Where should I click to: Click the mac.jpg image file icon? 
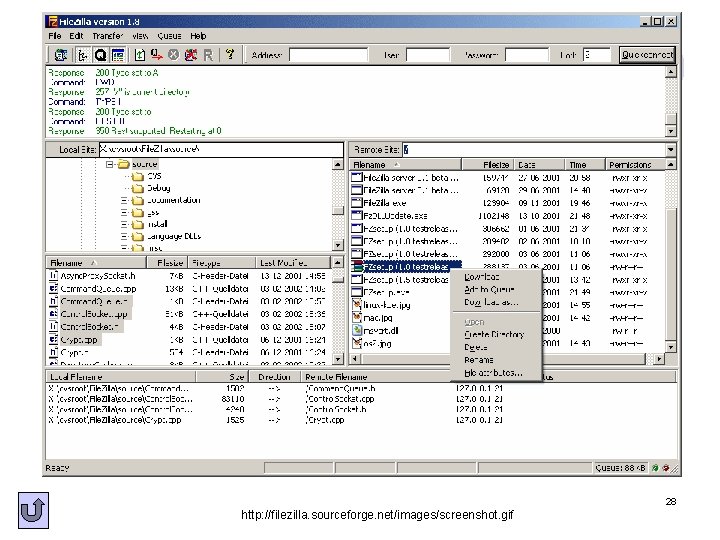coord(357,318)
